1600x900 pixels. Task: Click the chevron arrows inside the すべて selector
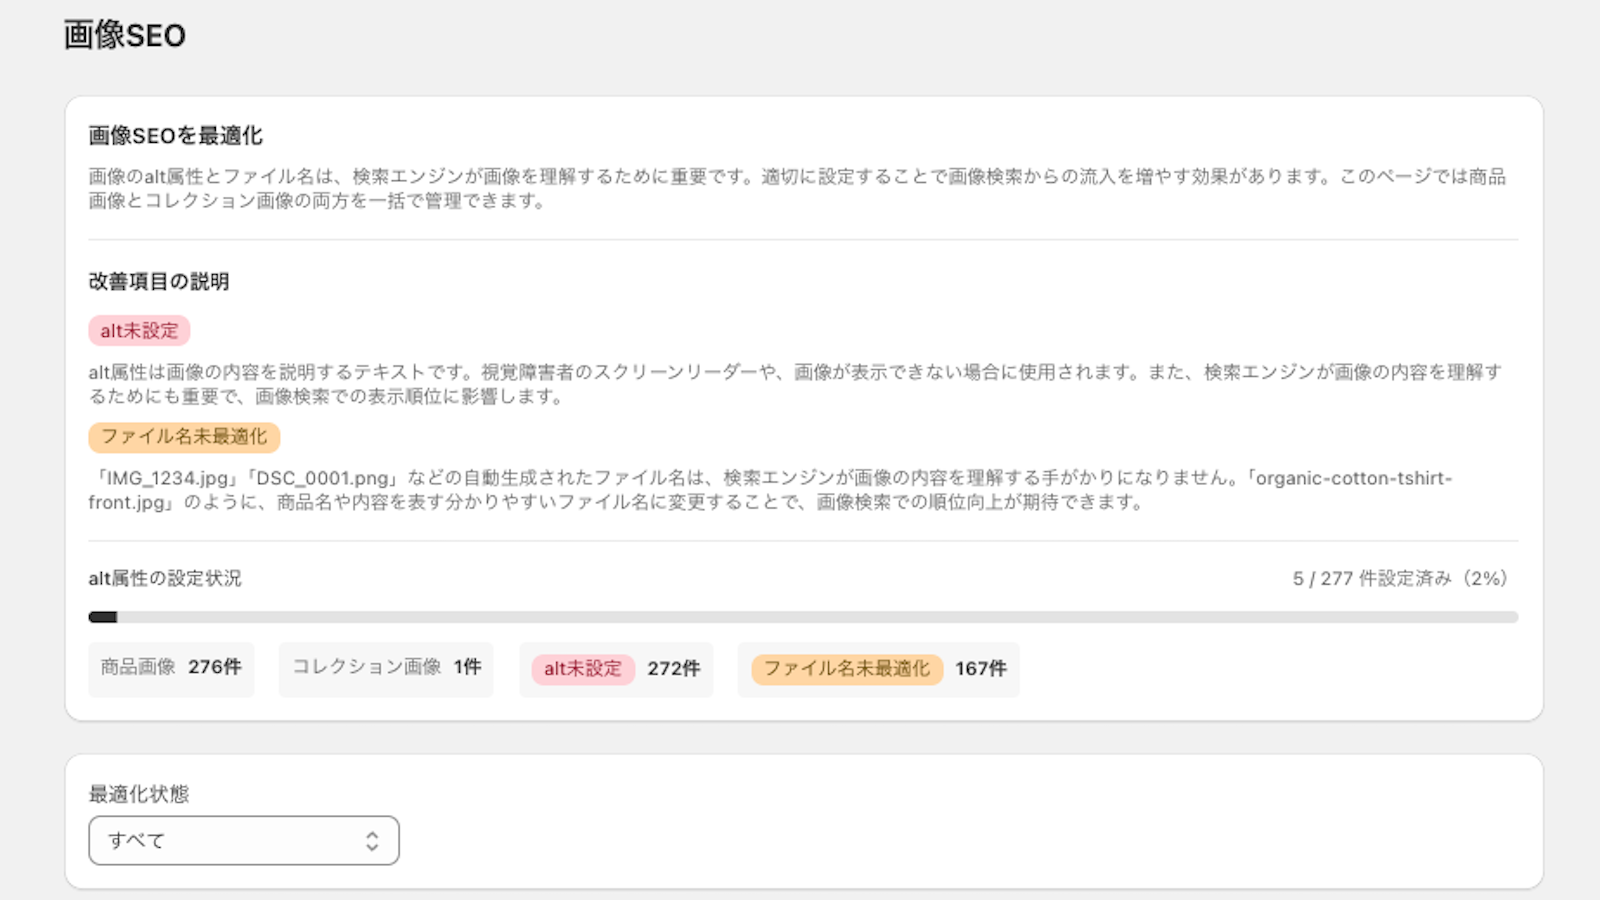tap(372, 840)
